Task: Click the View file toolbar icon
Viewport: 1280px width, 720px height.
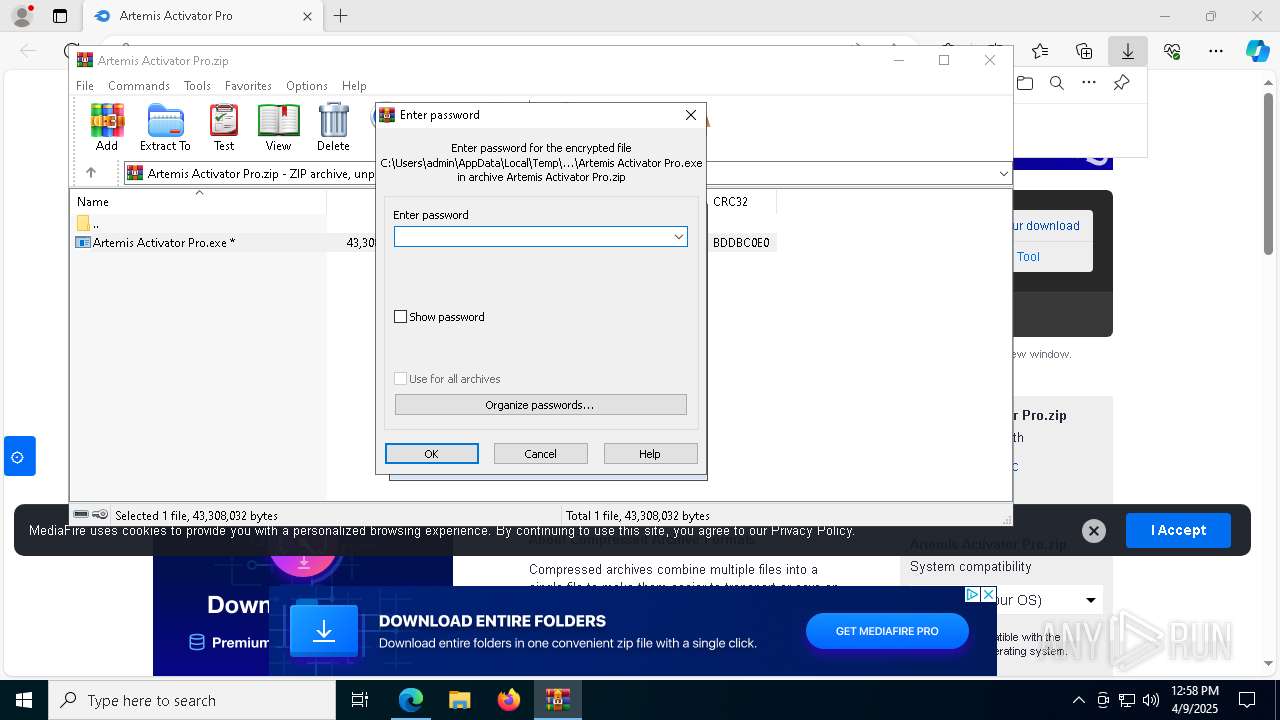Action: 278,127
